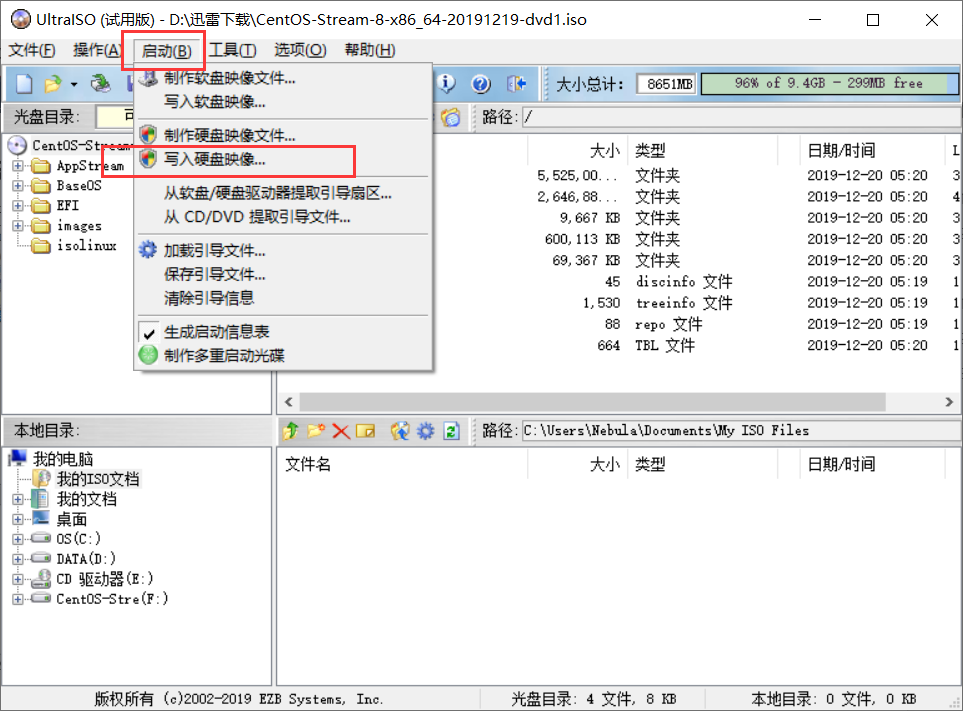The image size is (963, 711).
Task: Open the 启动(B) menu
Action: 166,51
